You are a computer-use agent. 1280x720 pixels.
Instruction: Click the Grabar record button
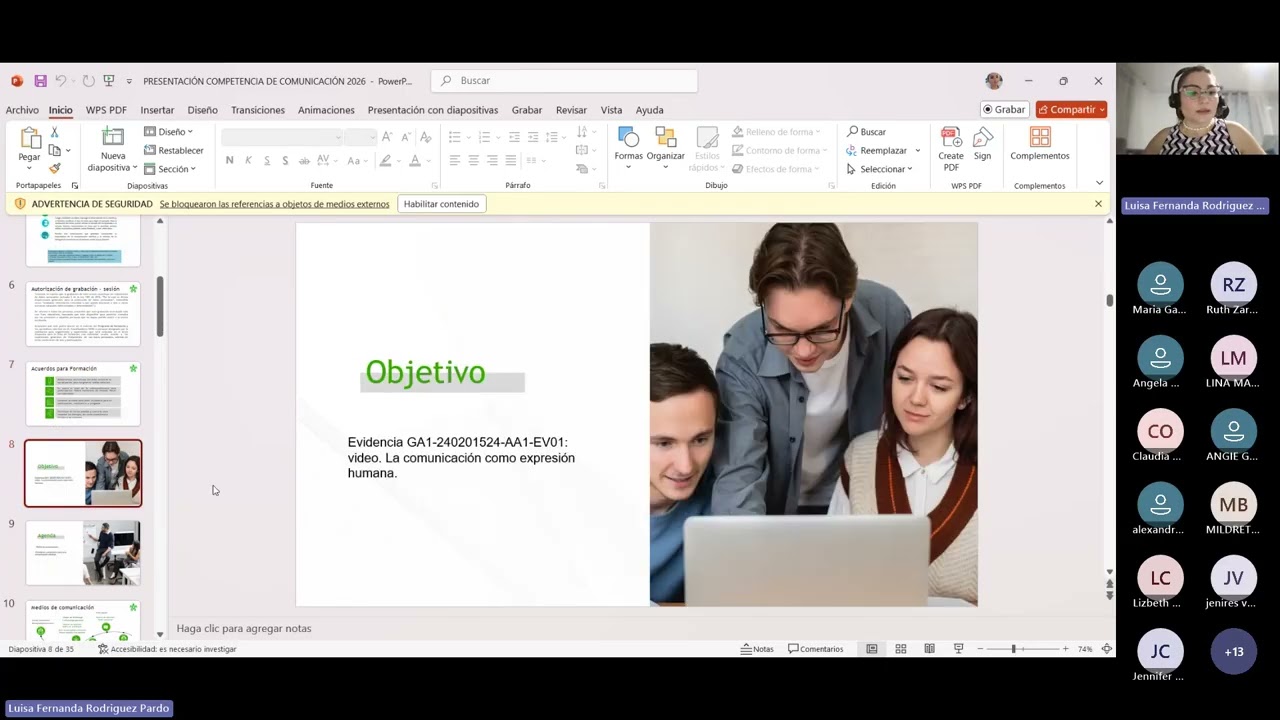(x=1004, y=109)
